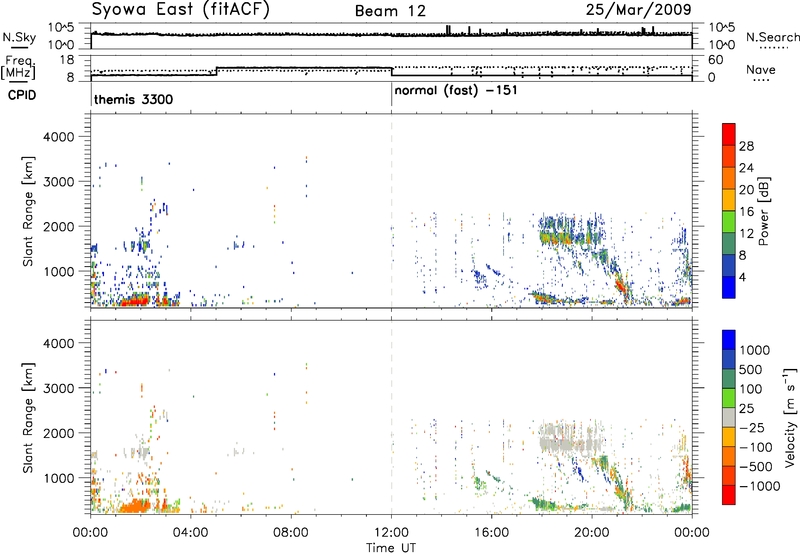Click the 'Time UT' axis title
The width and height of the screenshot is (800, 554).
(391, 548)
